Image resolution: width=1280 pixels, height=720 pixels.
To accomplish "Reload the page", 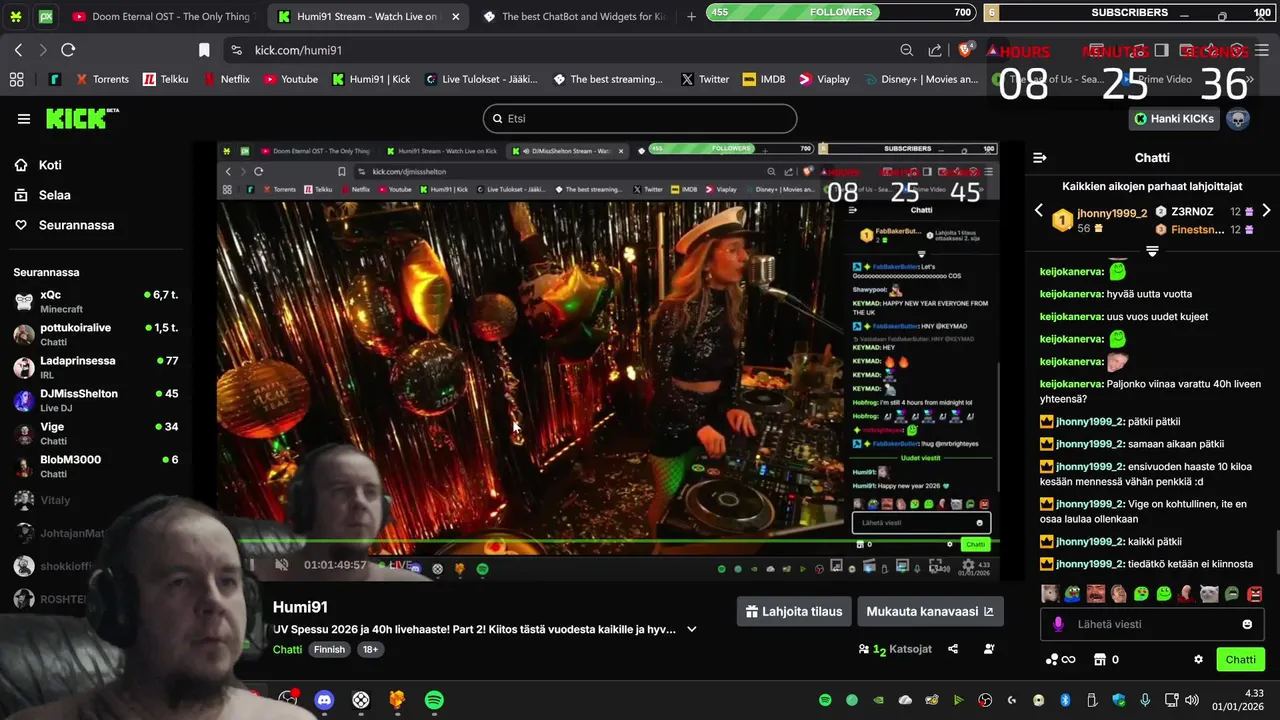I will pyautogui.click(x=68, y=50).
